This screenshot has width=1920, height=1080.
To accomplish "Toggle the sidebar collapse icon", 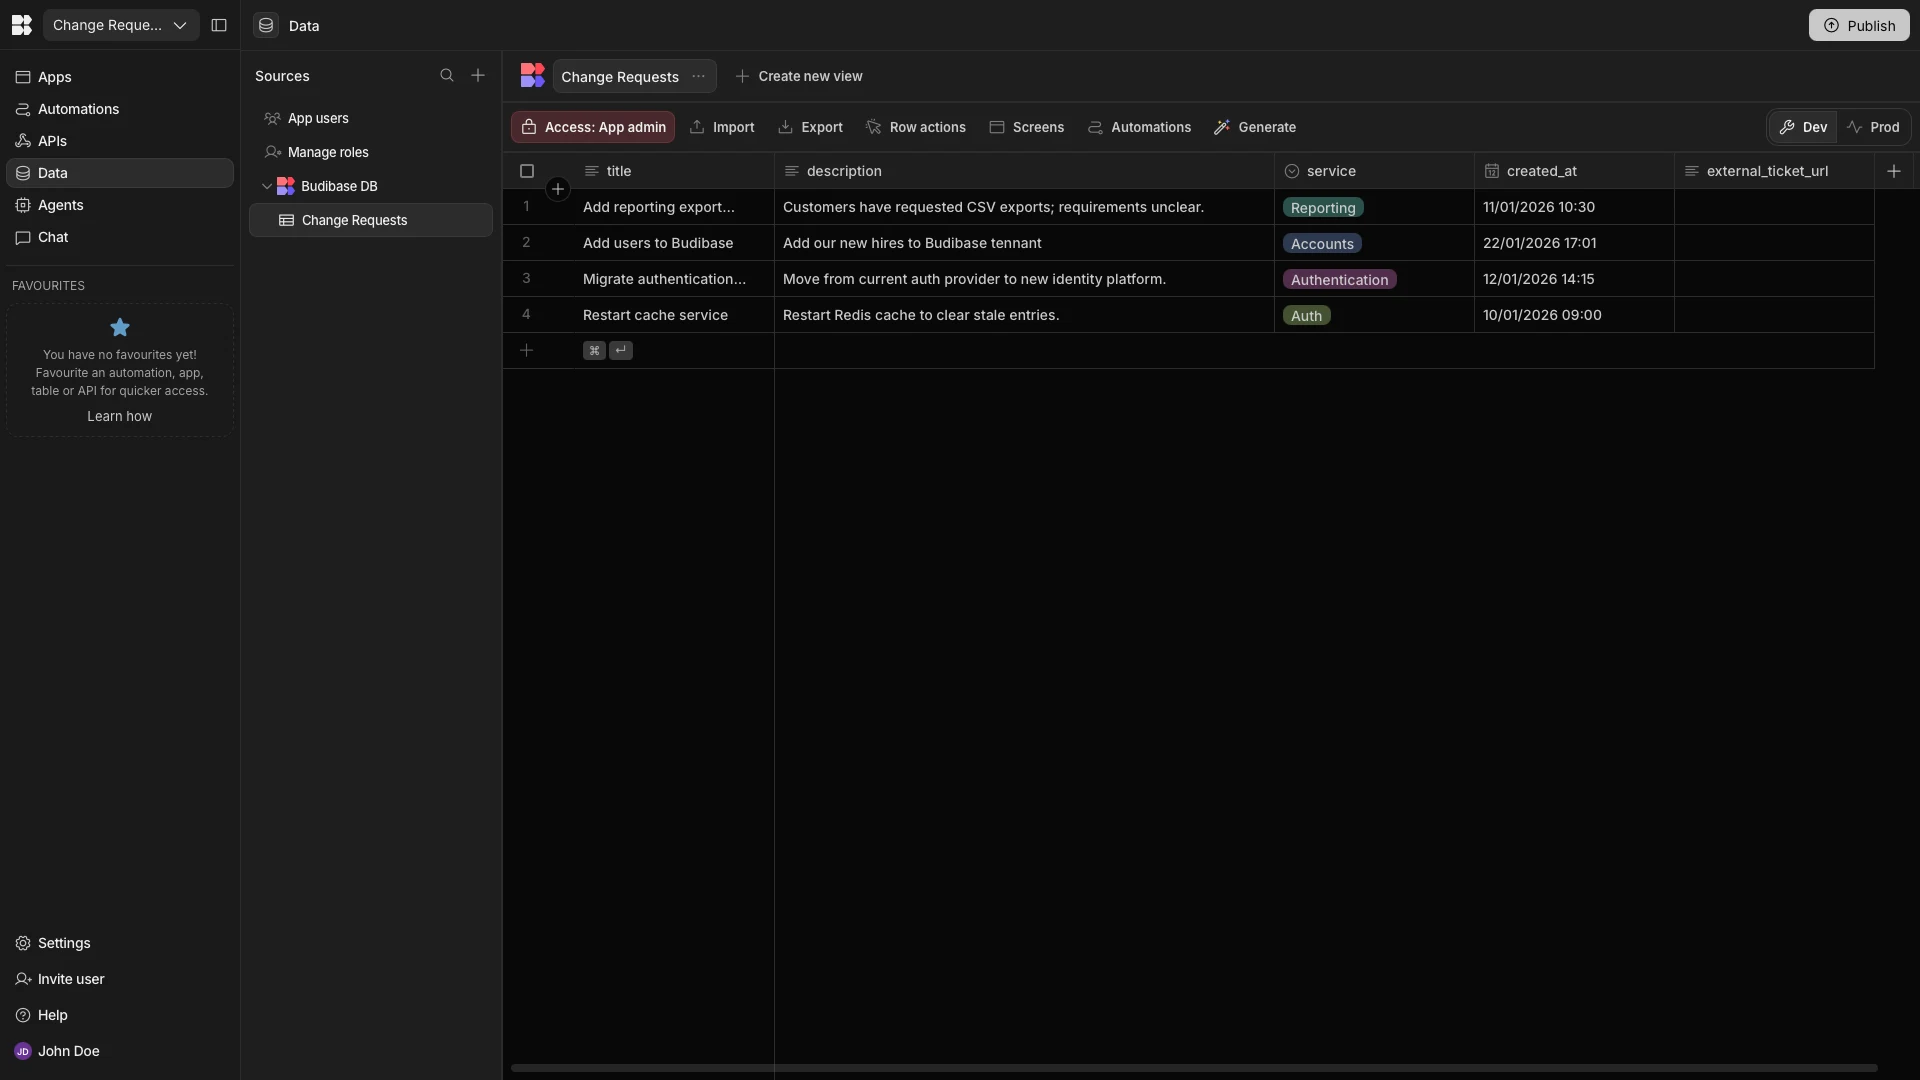I will click(x=219, y=25).
